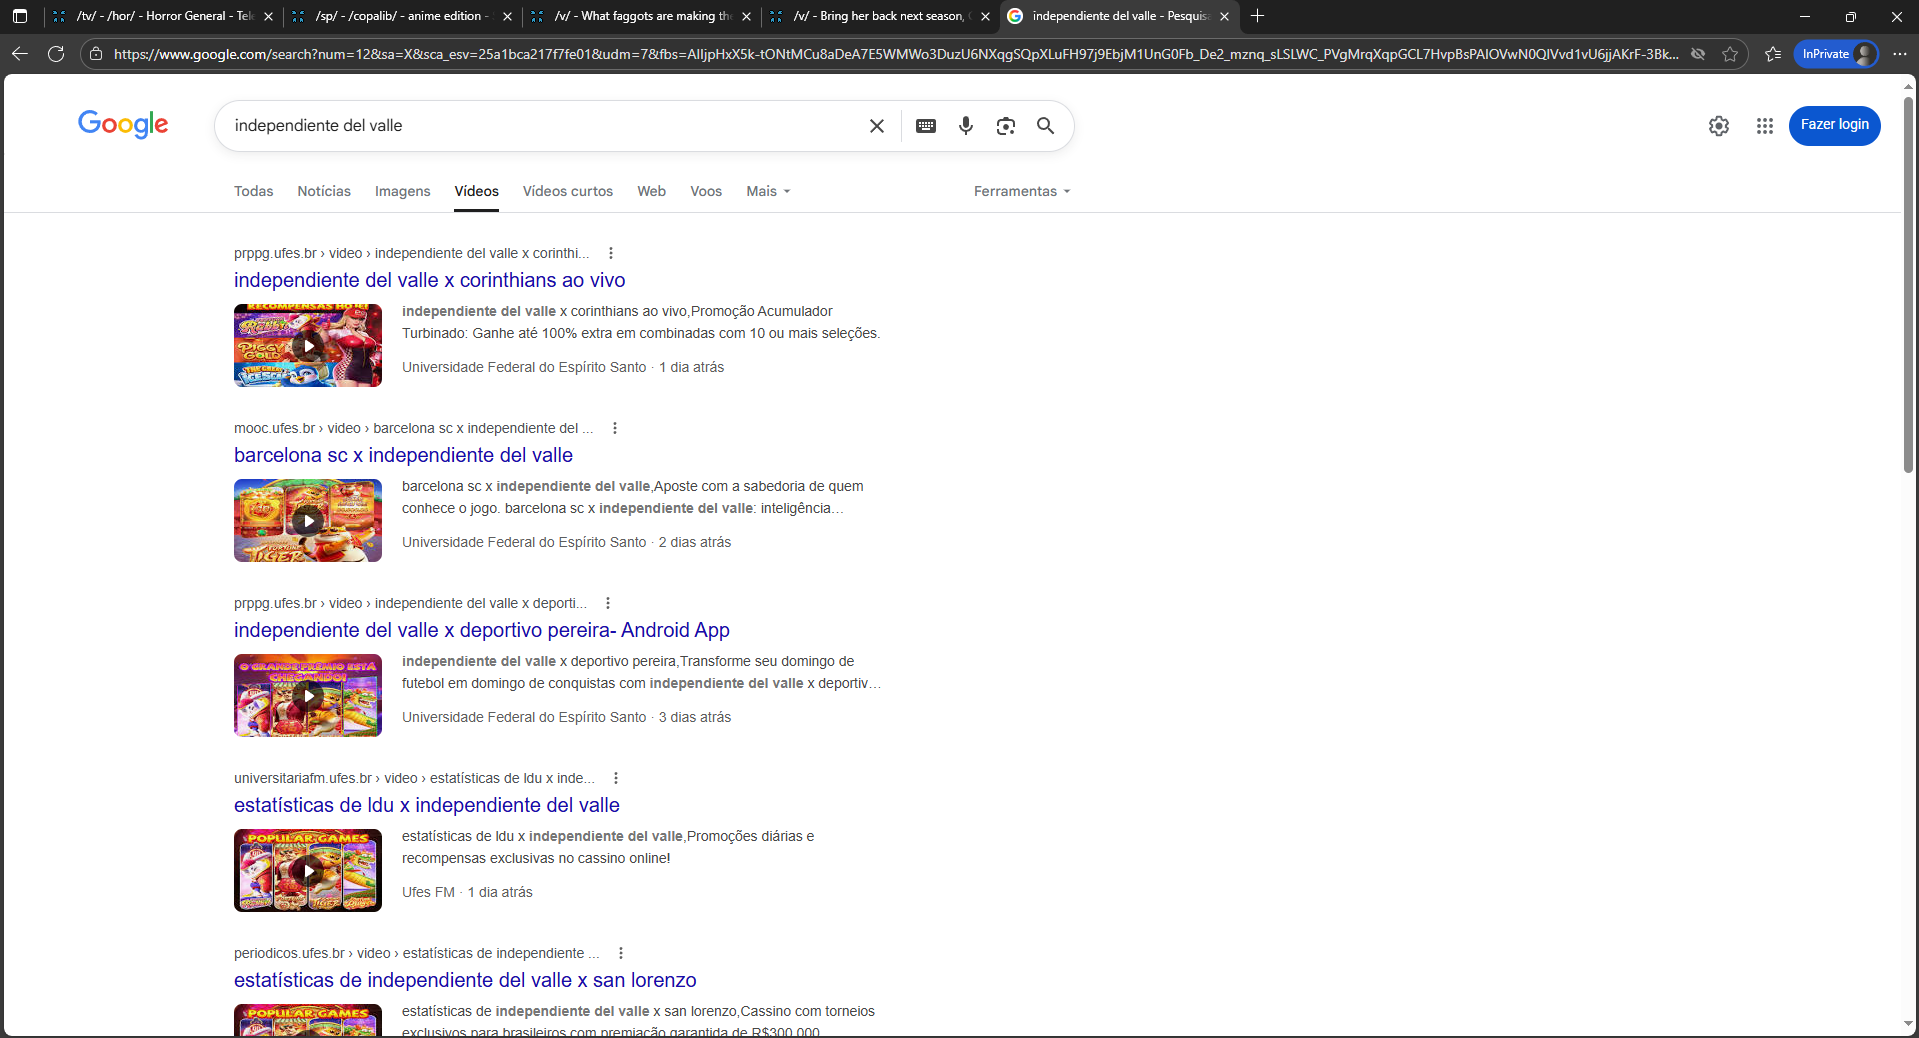Open estatísticas de ldu x independiente del valle link
The height and width of the screenshot is (1038, 1919).
(426, 805)
